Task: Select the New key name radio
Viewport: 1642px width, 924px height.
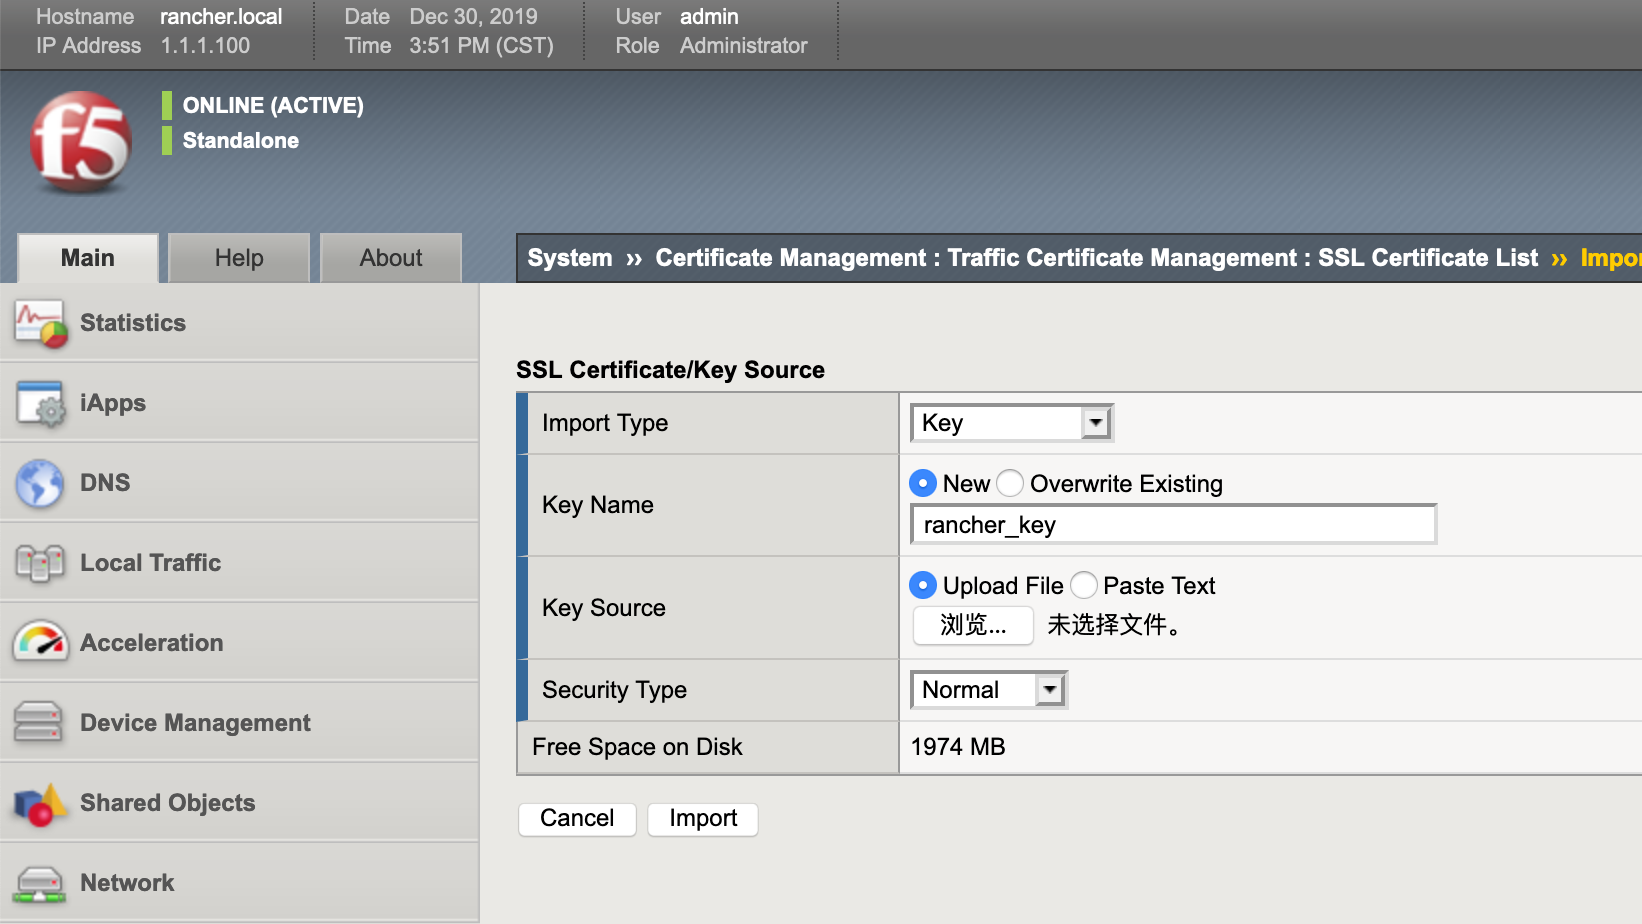Action: [923, 484]
